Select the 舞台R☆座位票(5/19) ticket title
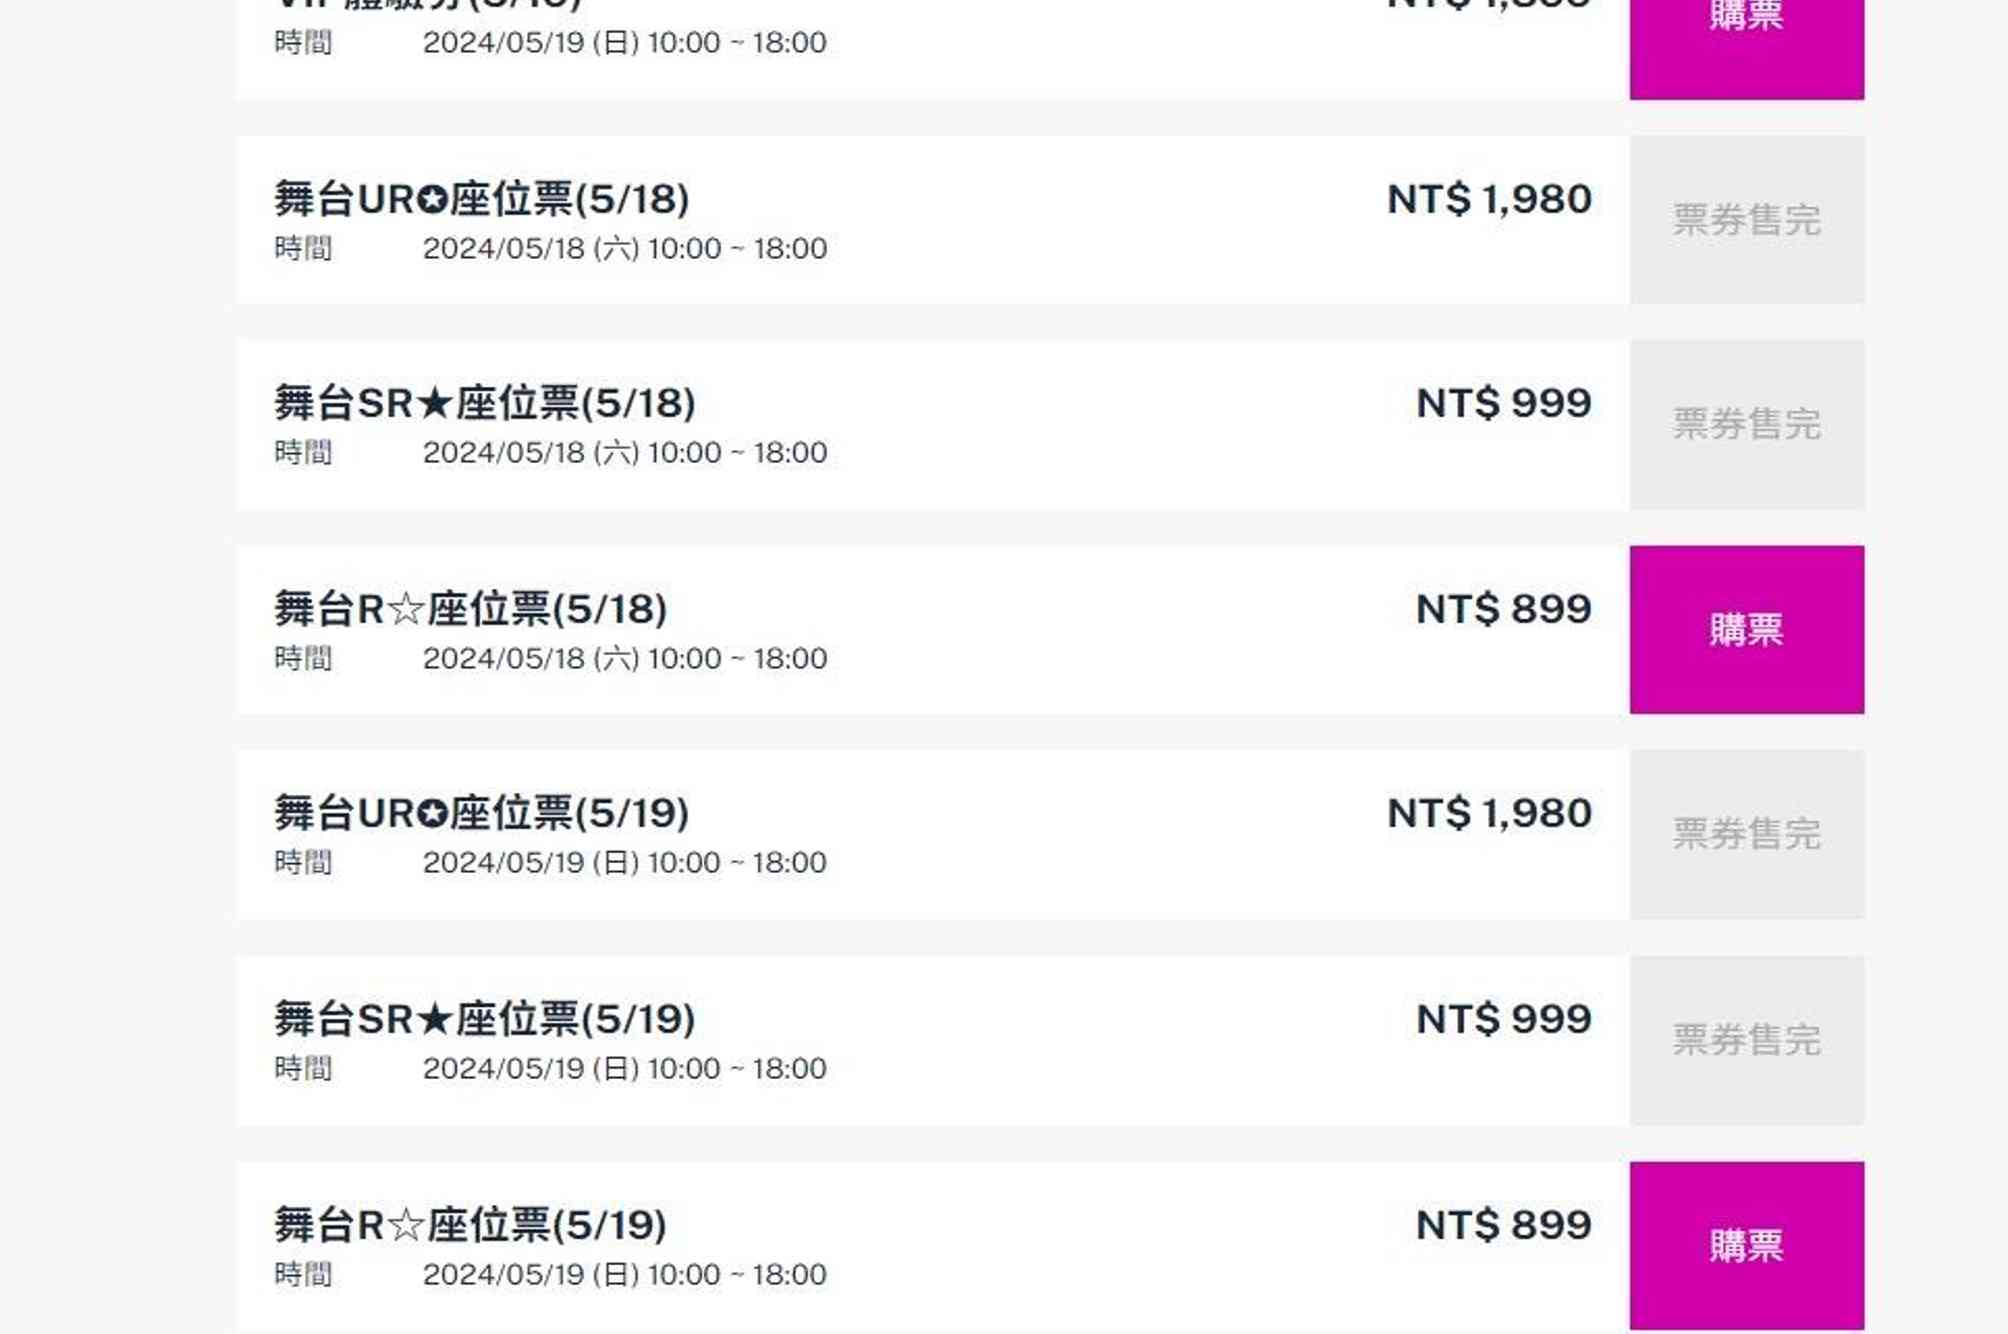The width and height of the screenshot is (2008, 1334). click(471, 1225)
